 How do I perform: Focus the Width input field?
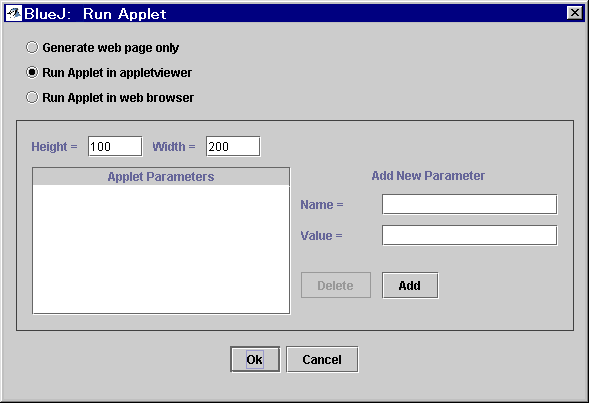233,146
